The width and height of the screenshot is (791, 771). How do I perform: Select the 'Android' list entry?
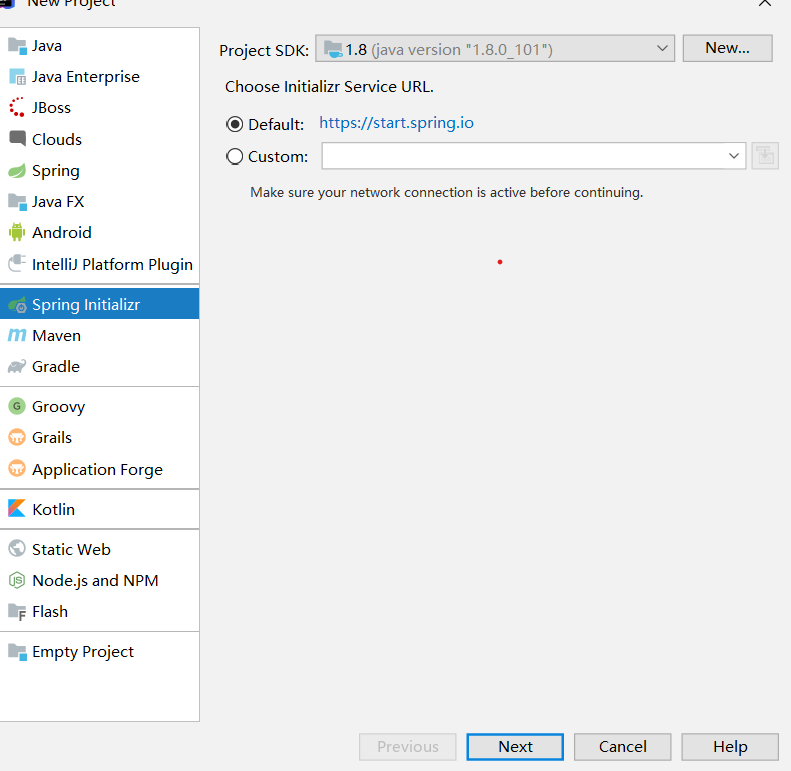point(99,233)
